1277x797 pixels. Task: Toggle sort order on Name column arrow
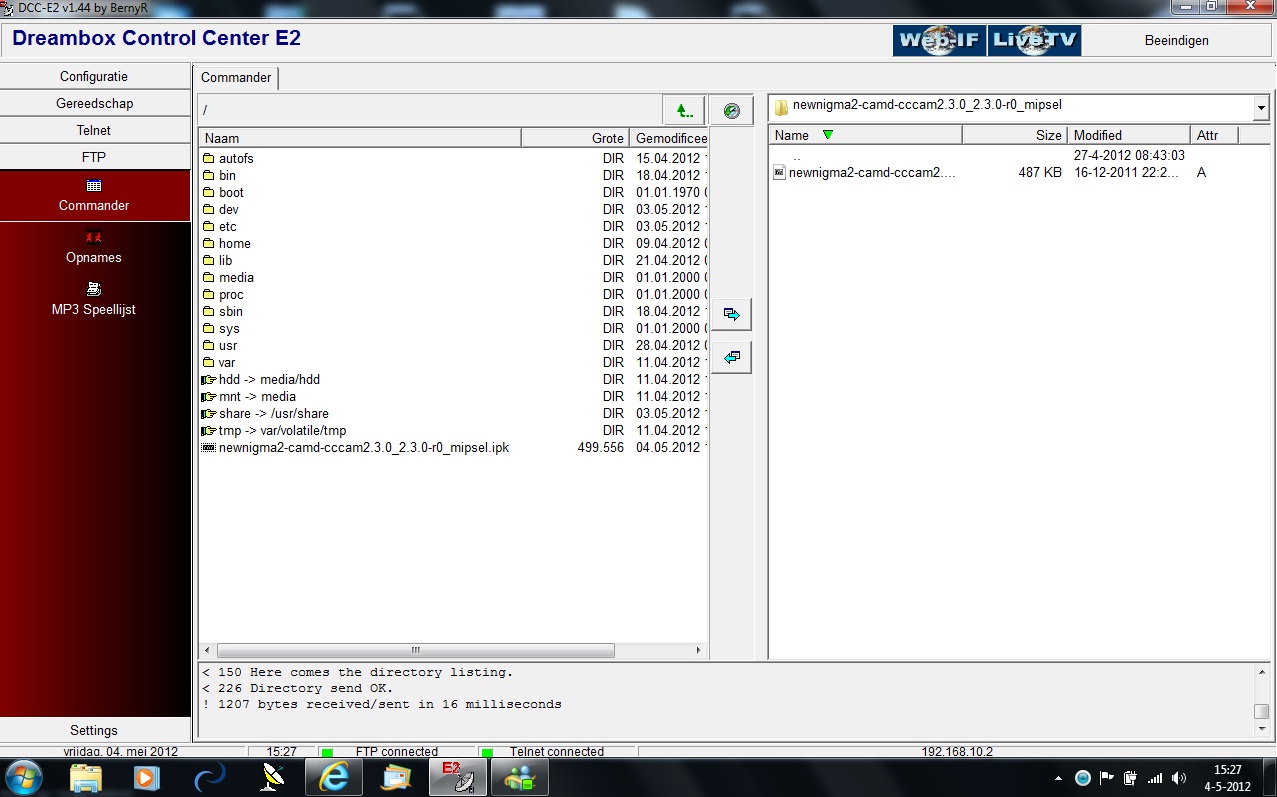[x=827, y=135]
